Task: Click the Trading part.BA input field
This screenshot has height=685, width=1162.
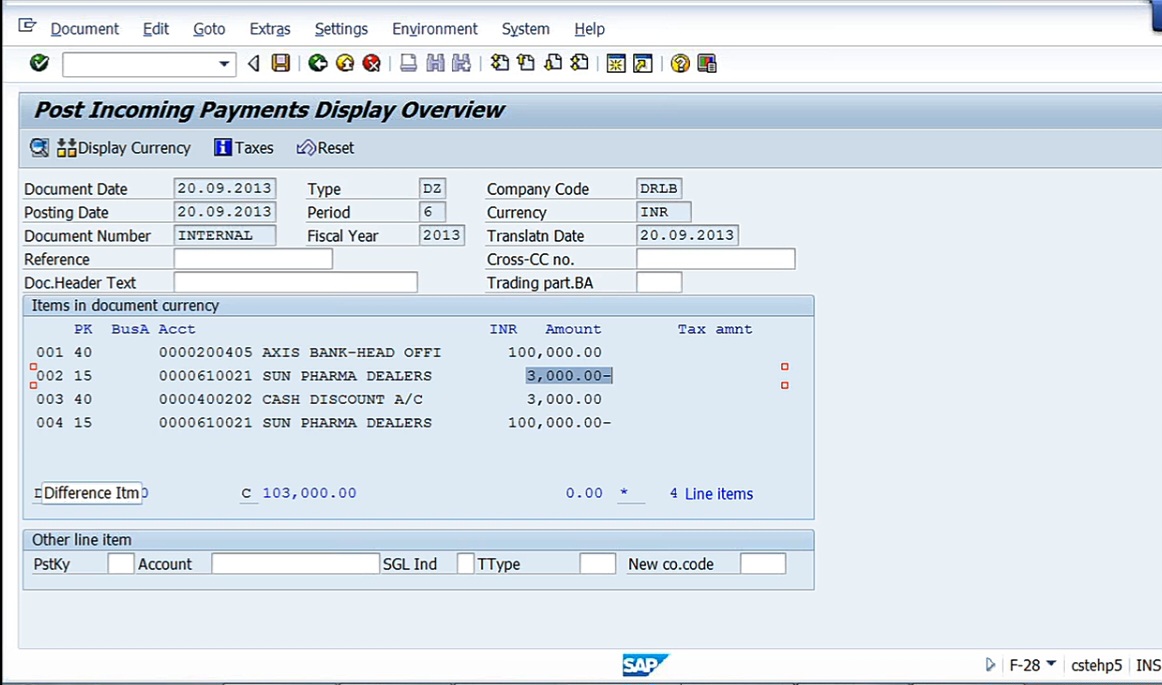Action: [659, 282]
